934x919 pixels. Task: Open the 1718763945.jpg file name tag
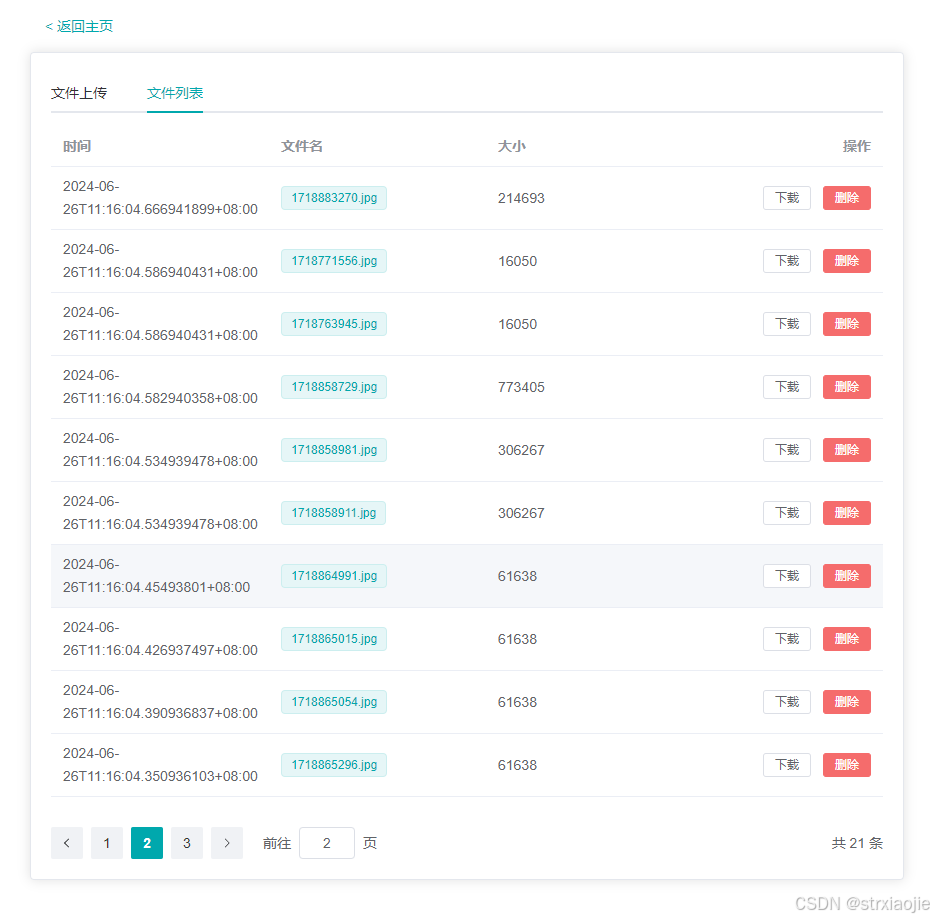(333, 324)
